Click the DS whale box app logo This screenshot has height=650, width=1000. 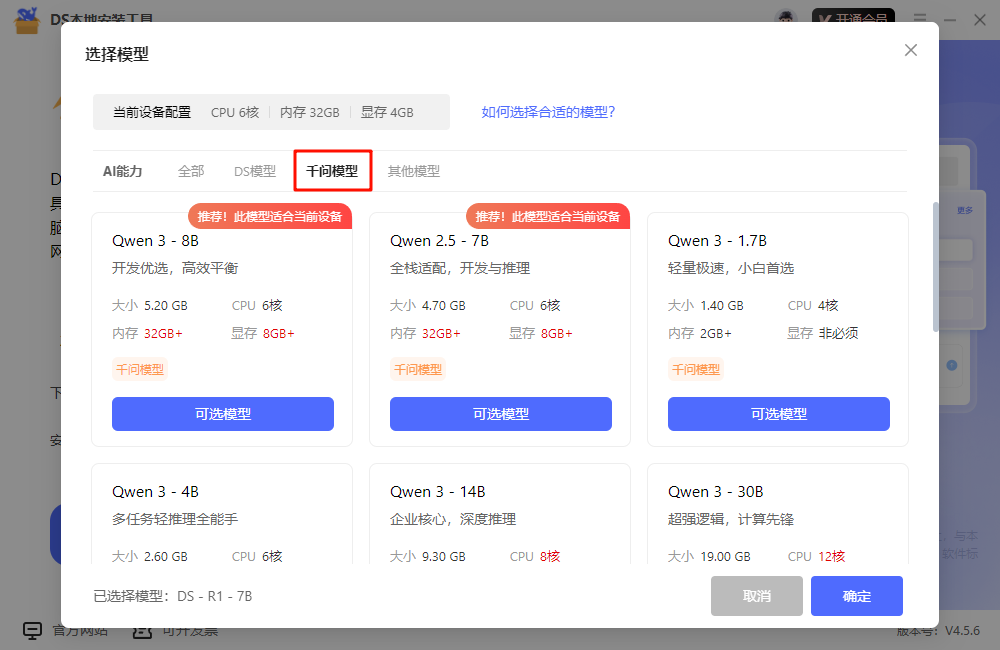click(27, 19)
